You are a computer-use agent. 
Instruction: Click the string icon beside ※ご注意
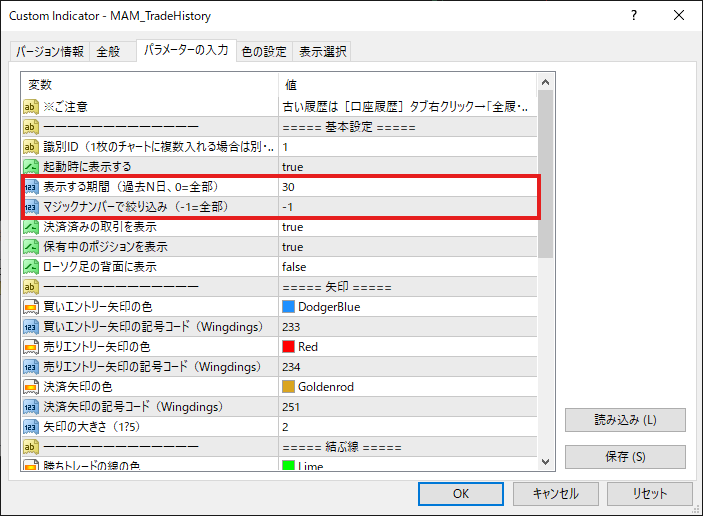30,107
